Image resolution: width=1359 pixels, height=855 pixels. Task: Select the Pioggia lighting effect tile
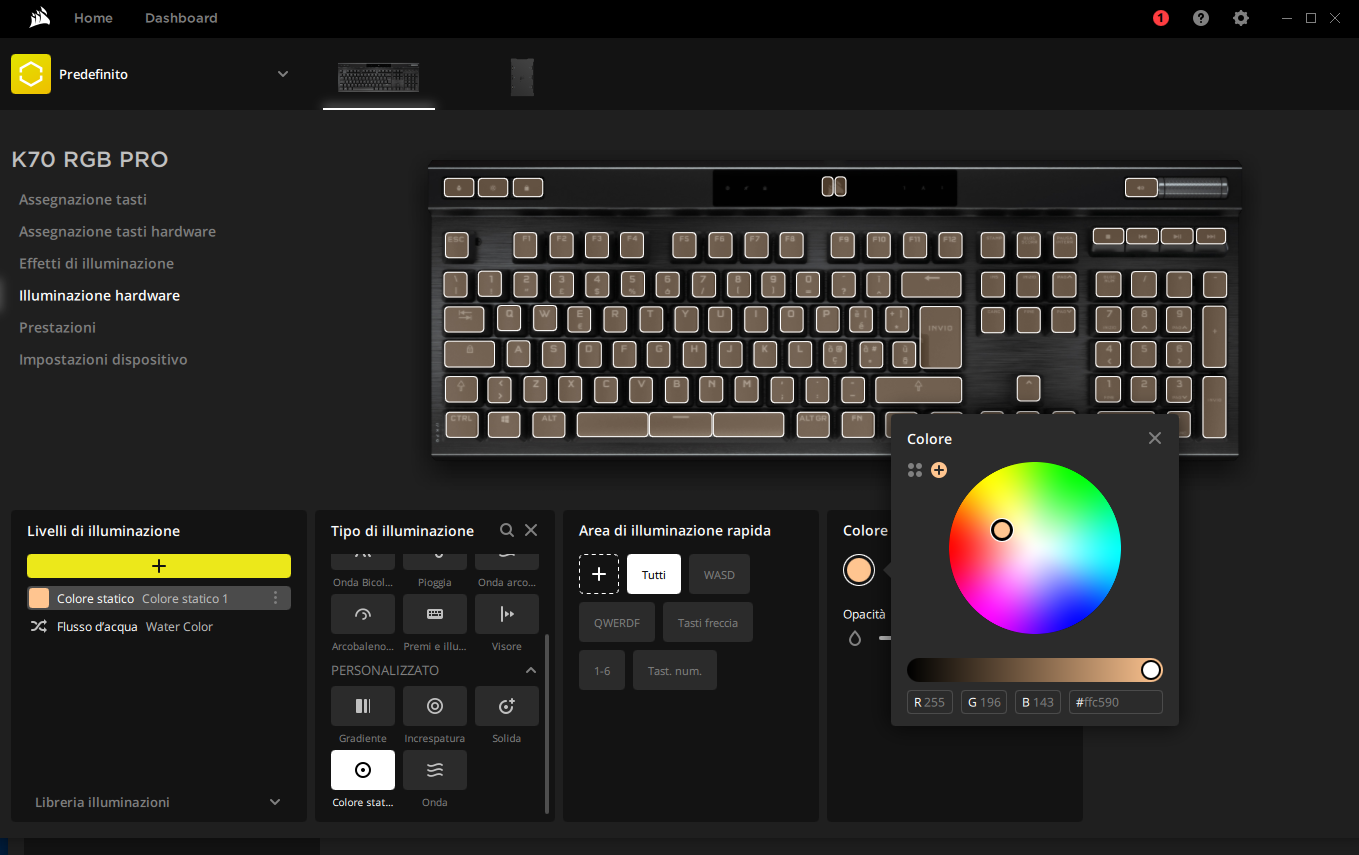pyautogui.click(x=435, y=561)
